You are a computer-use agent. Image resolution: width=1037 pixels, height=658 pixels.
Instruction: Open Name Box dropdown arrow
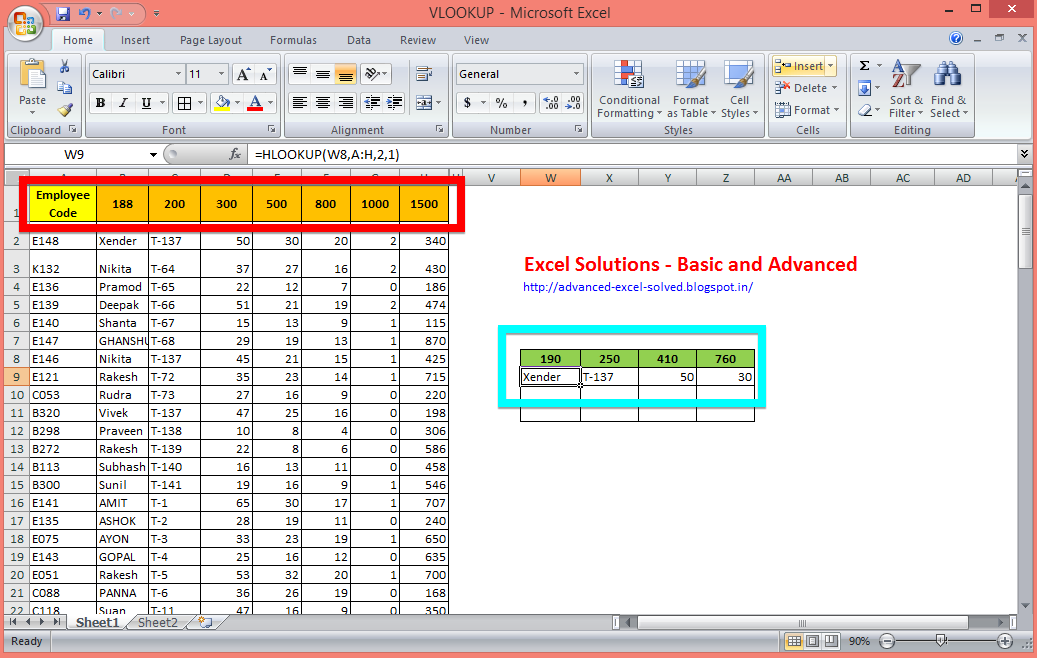coord(153,155)
